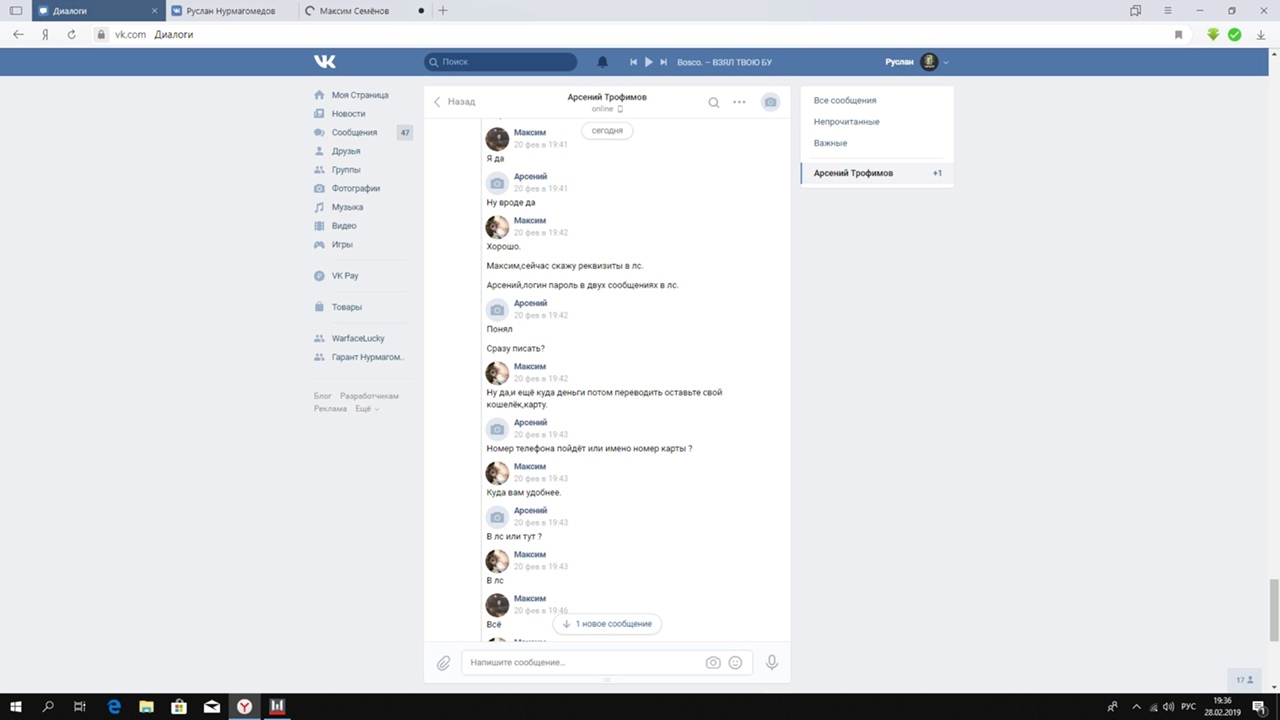Expand the 'Ещё' footer dropdown
The height and width of the screenshot is (720, 1280).
tap(366, 409)
